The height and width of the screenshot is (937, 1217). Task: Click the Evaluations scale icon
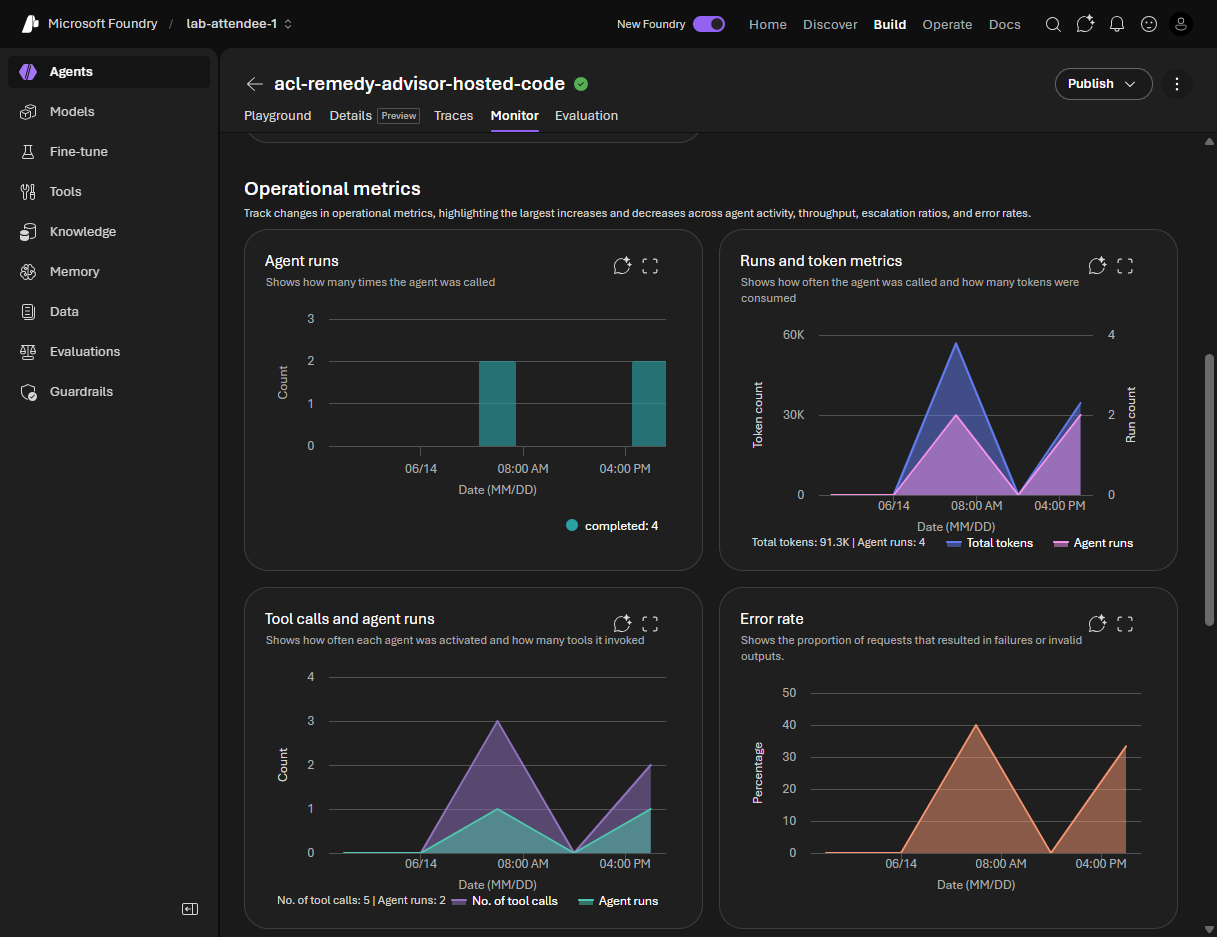tap(29, 352)
